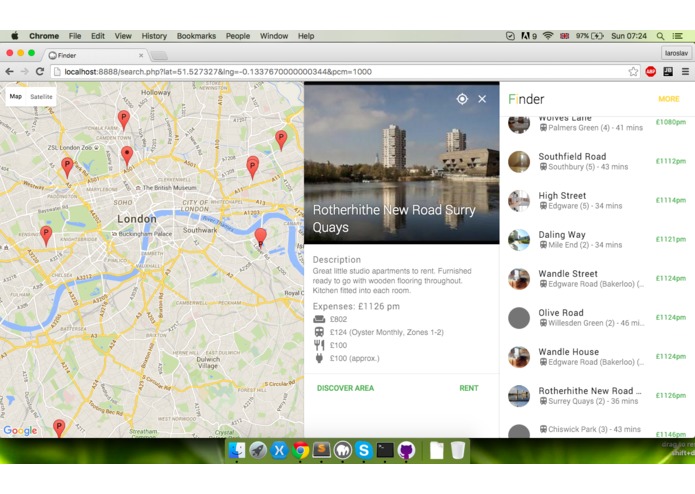Select the Olive Road listing
The image size is (695, 494).
(597, 317)
